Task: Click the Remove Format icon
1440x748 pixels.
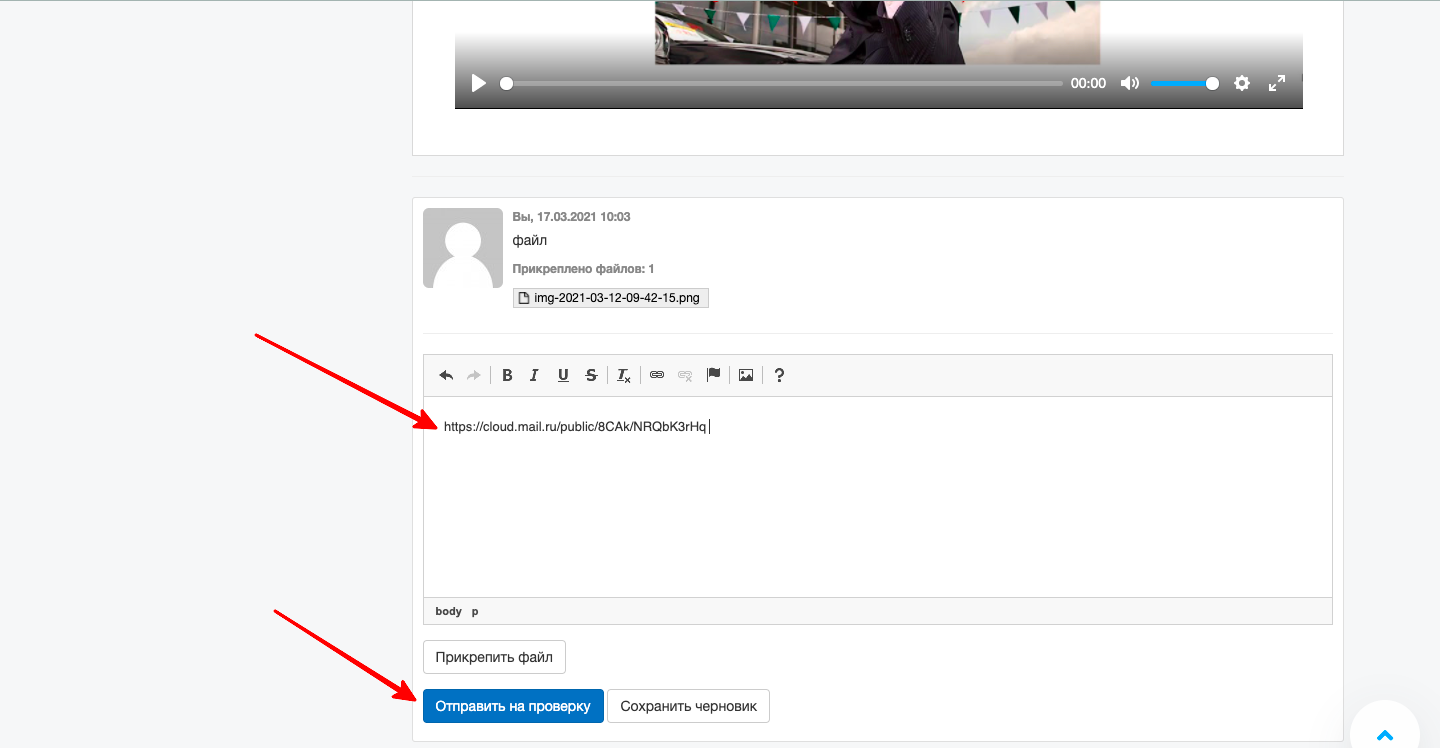Action: (623, 375)
